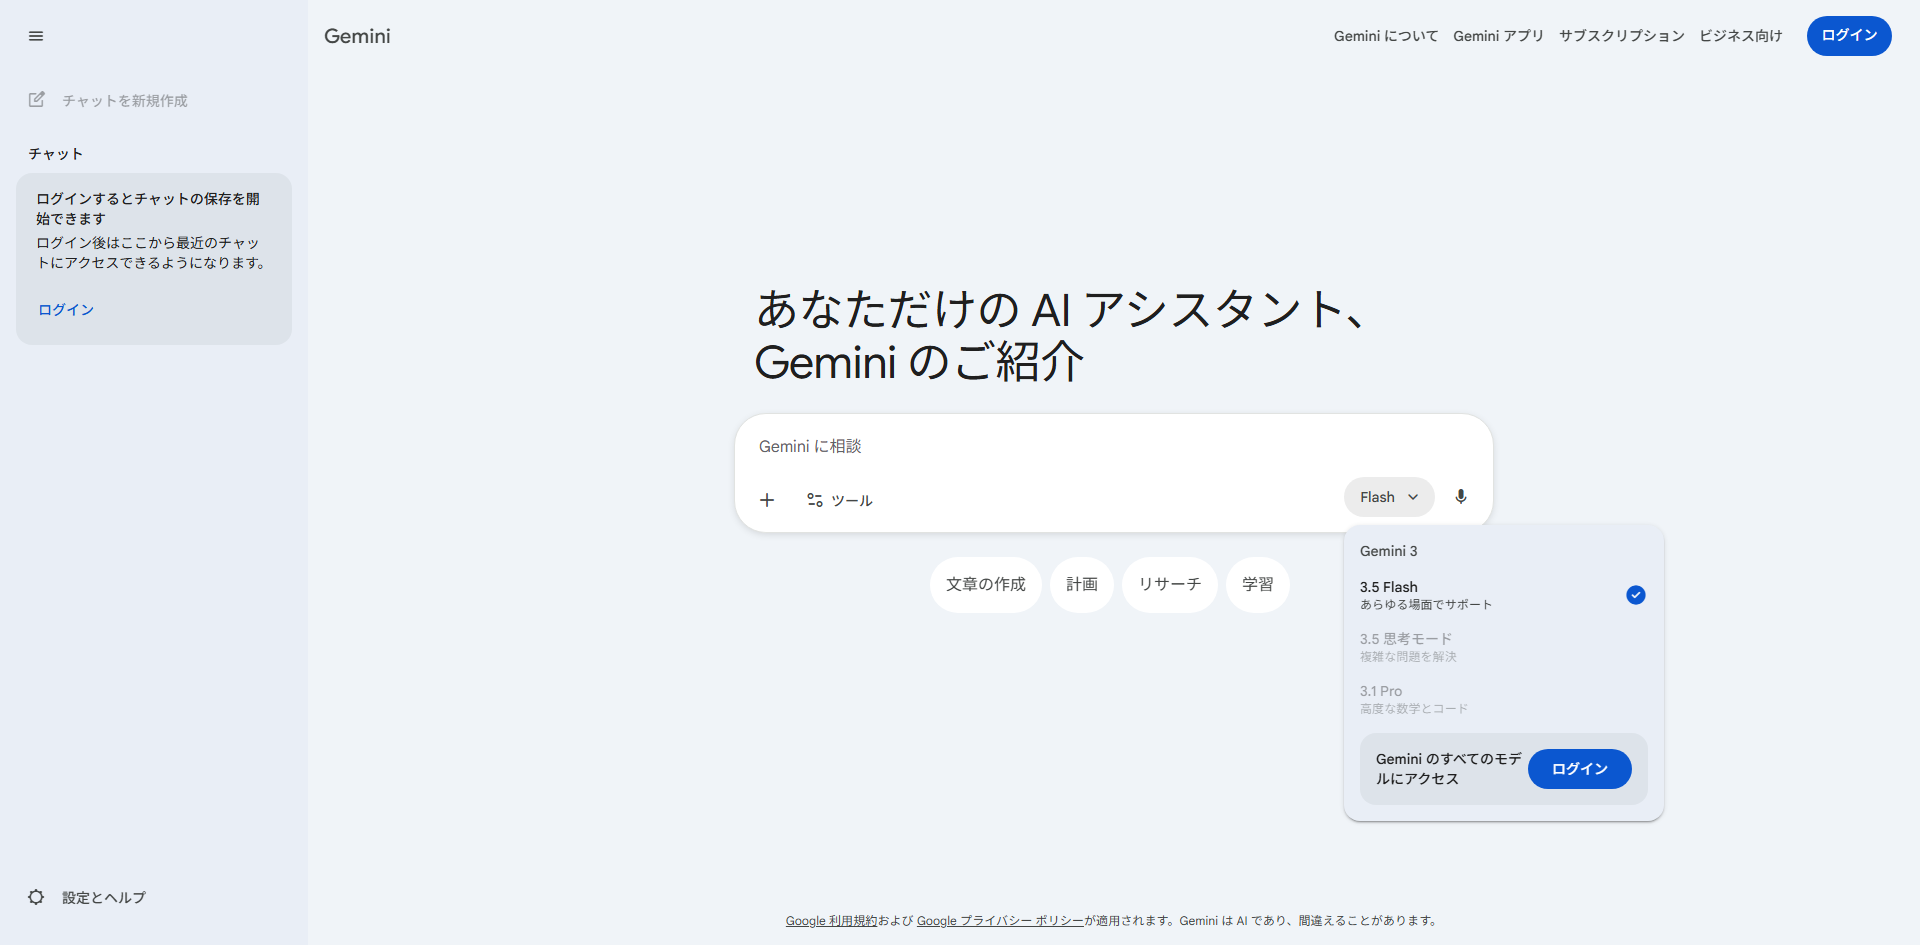Viewport: 1920px width, 945px height.
Task: Click the Gemini logo text
Action: (x=357, y=36)
